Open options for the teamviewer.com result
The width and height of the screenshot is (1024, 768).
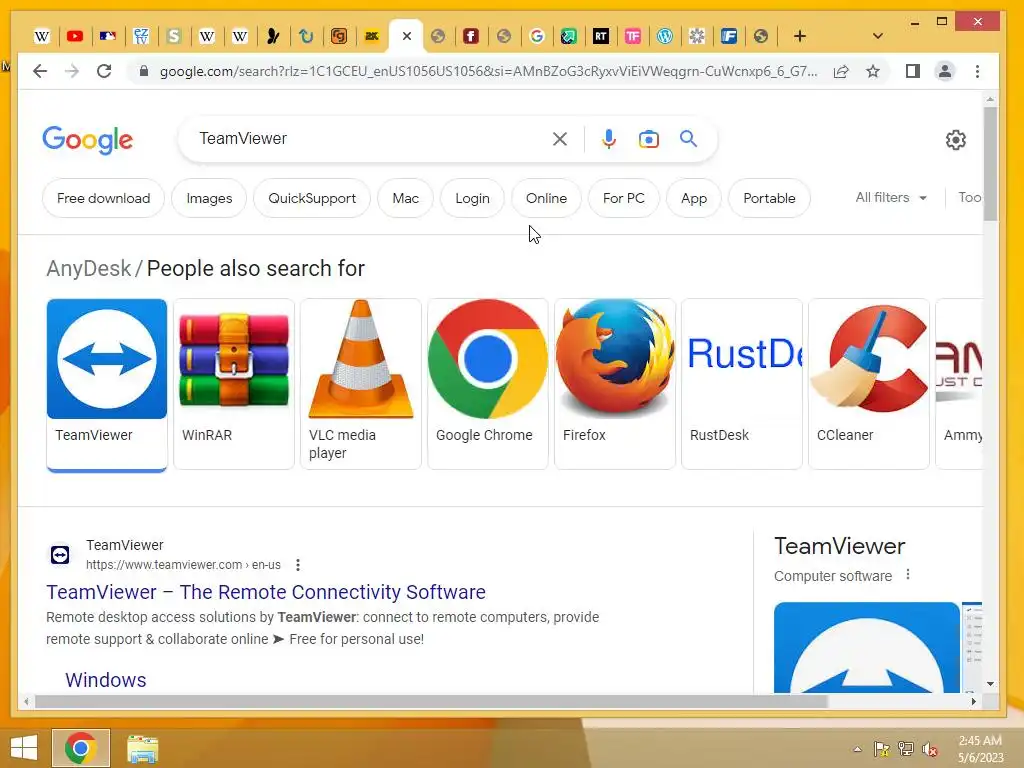coord(298,565)
